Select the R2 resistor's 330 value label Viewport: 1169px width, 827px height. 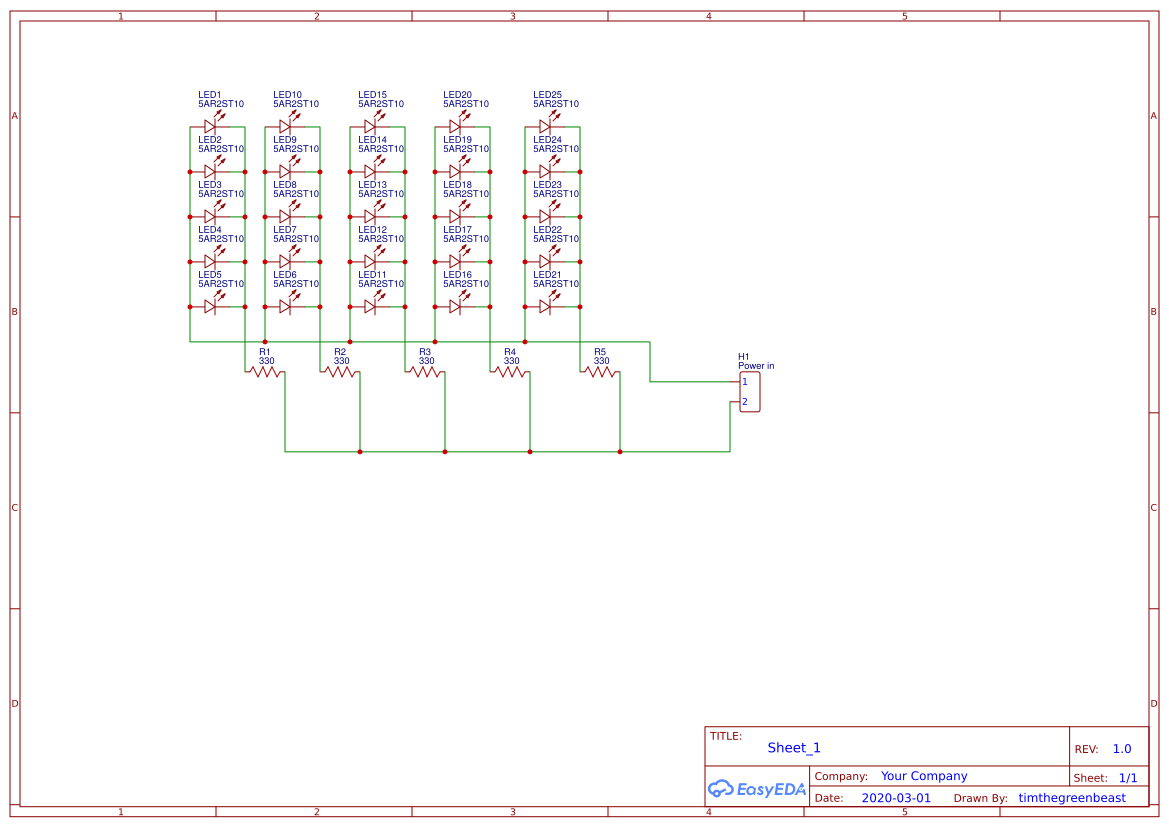tap(342, 361)
